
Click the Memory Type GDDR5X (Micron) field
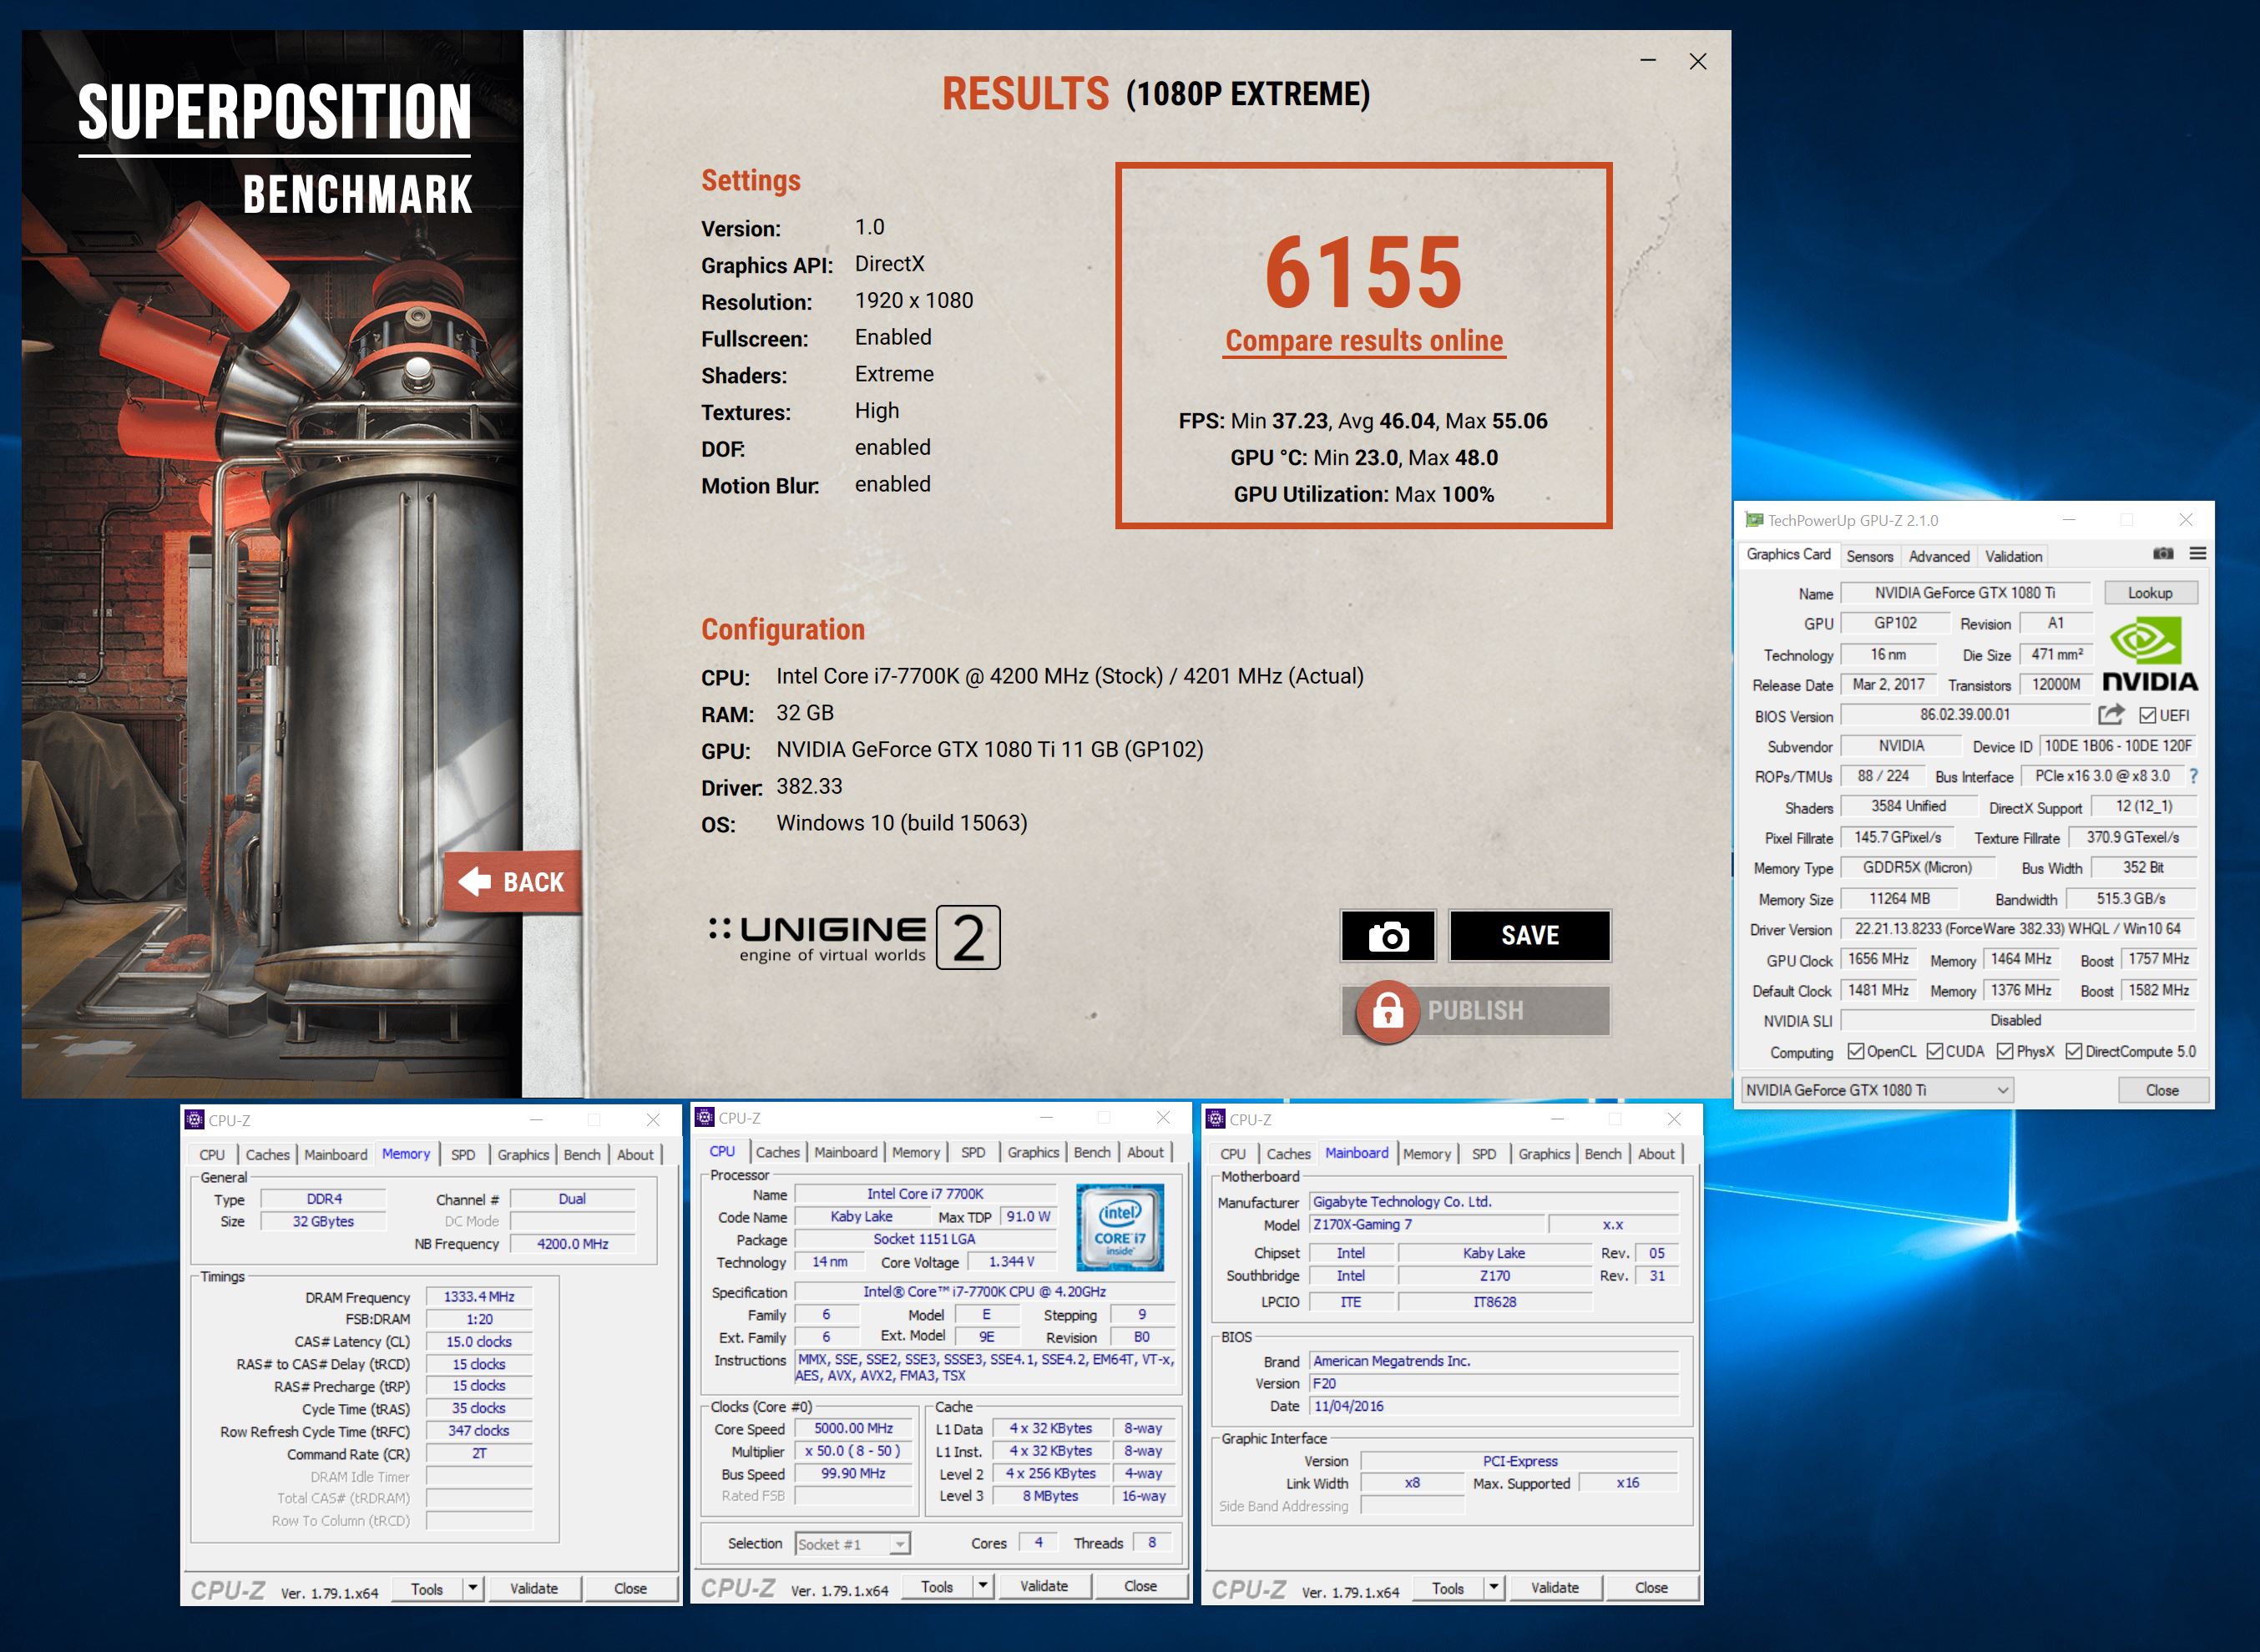(1917, 868)
